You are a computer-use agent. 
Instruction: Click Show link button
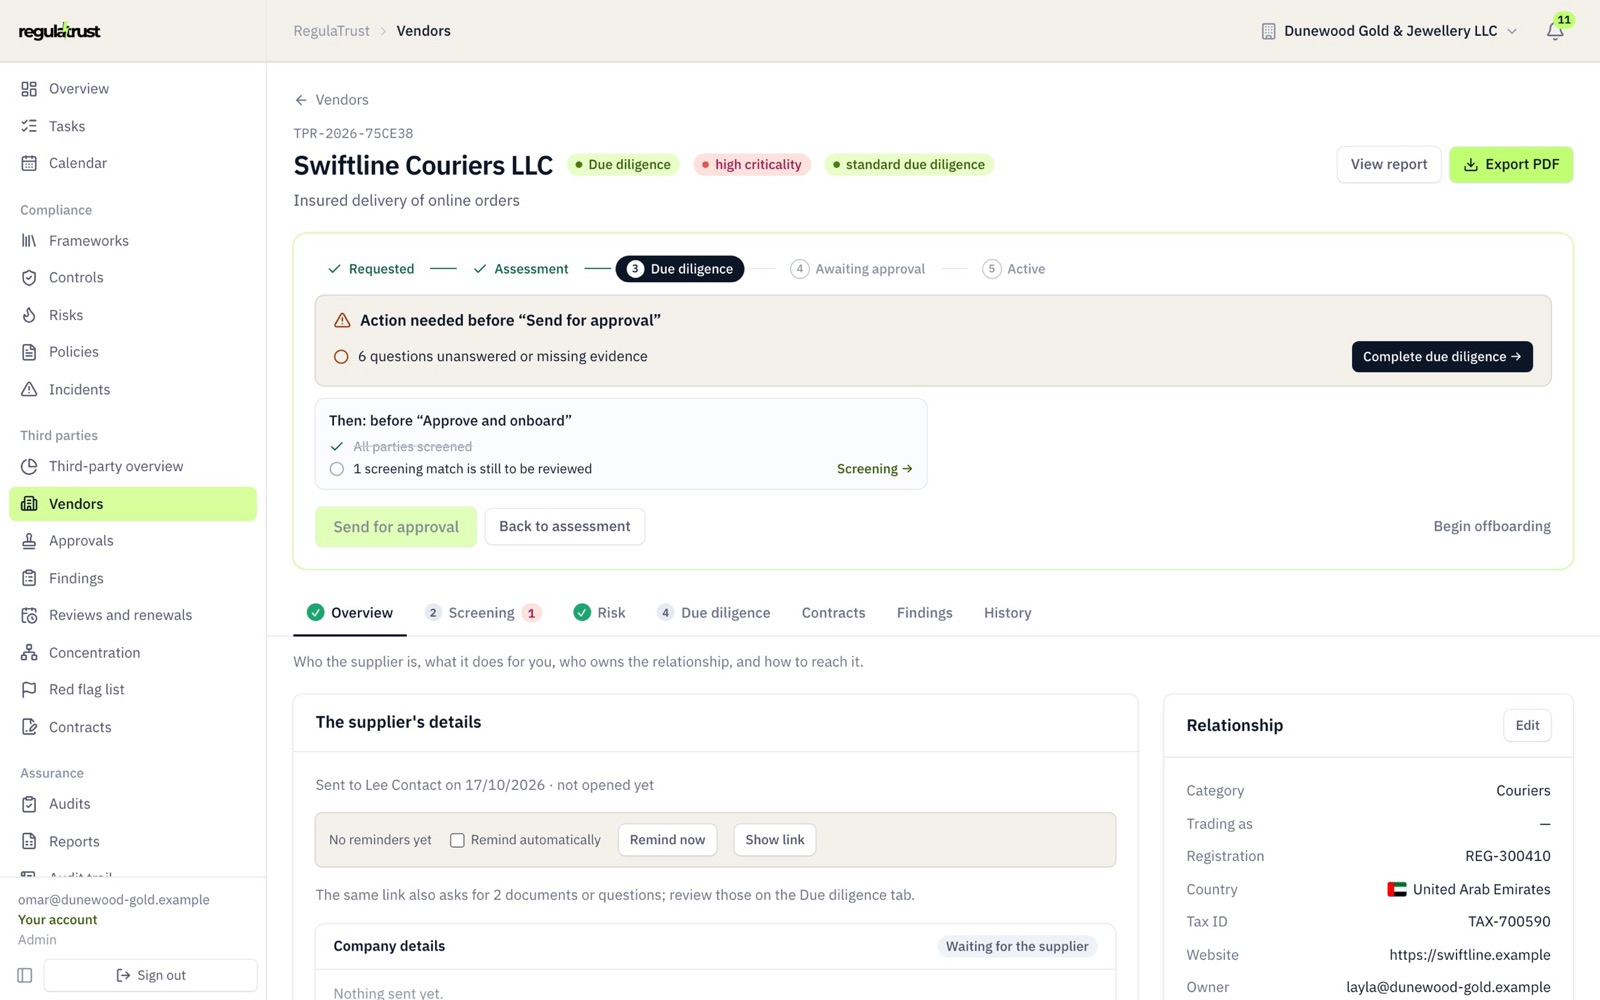775,840
